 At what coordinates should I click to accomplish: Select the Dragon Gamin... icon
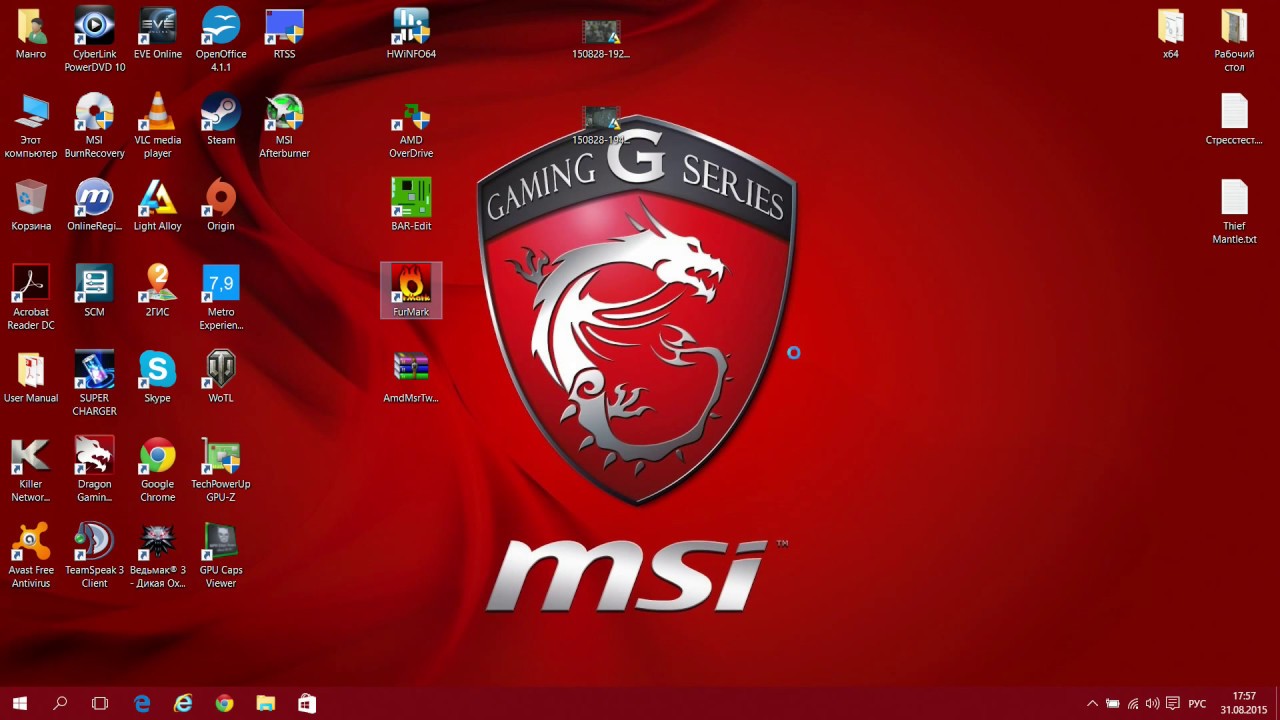point(94,470)
